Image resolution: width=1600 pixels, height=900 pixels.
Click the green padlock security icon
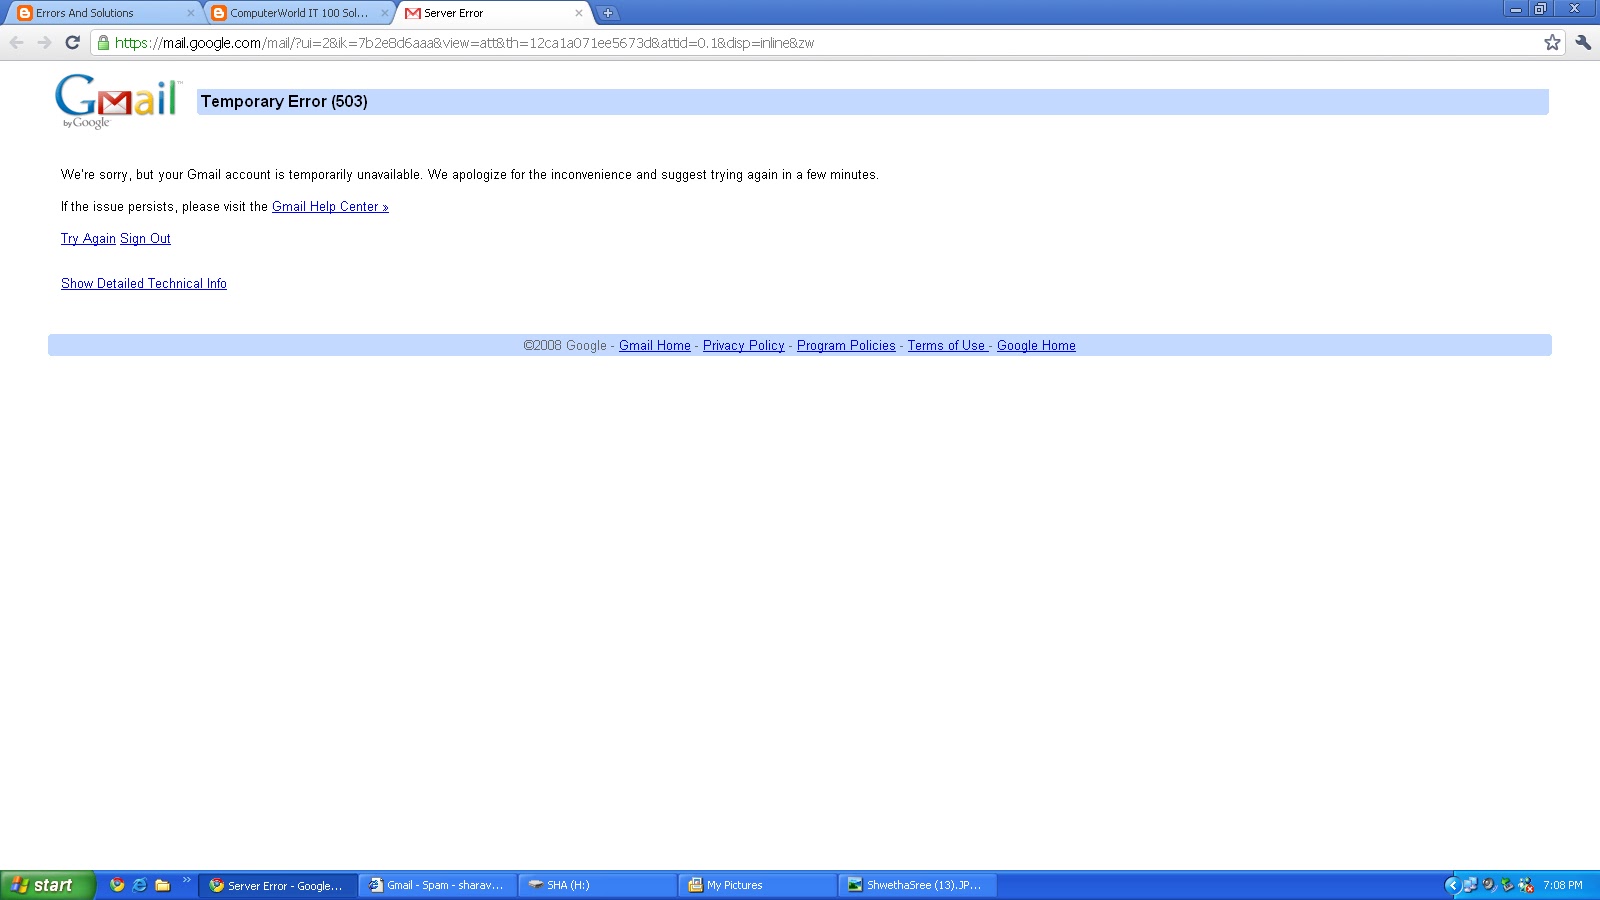tap(103, 43)
